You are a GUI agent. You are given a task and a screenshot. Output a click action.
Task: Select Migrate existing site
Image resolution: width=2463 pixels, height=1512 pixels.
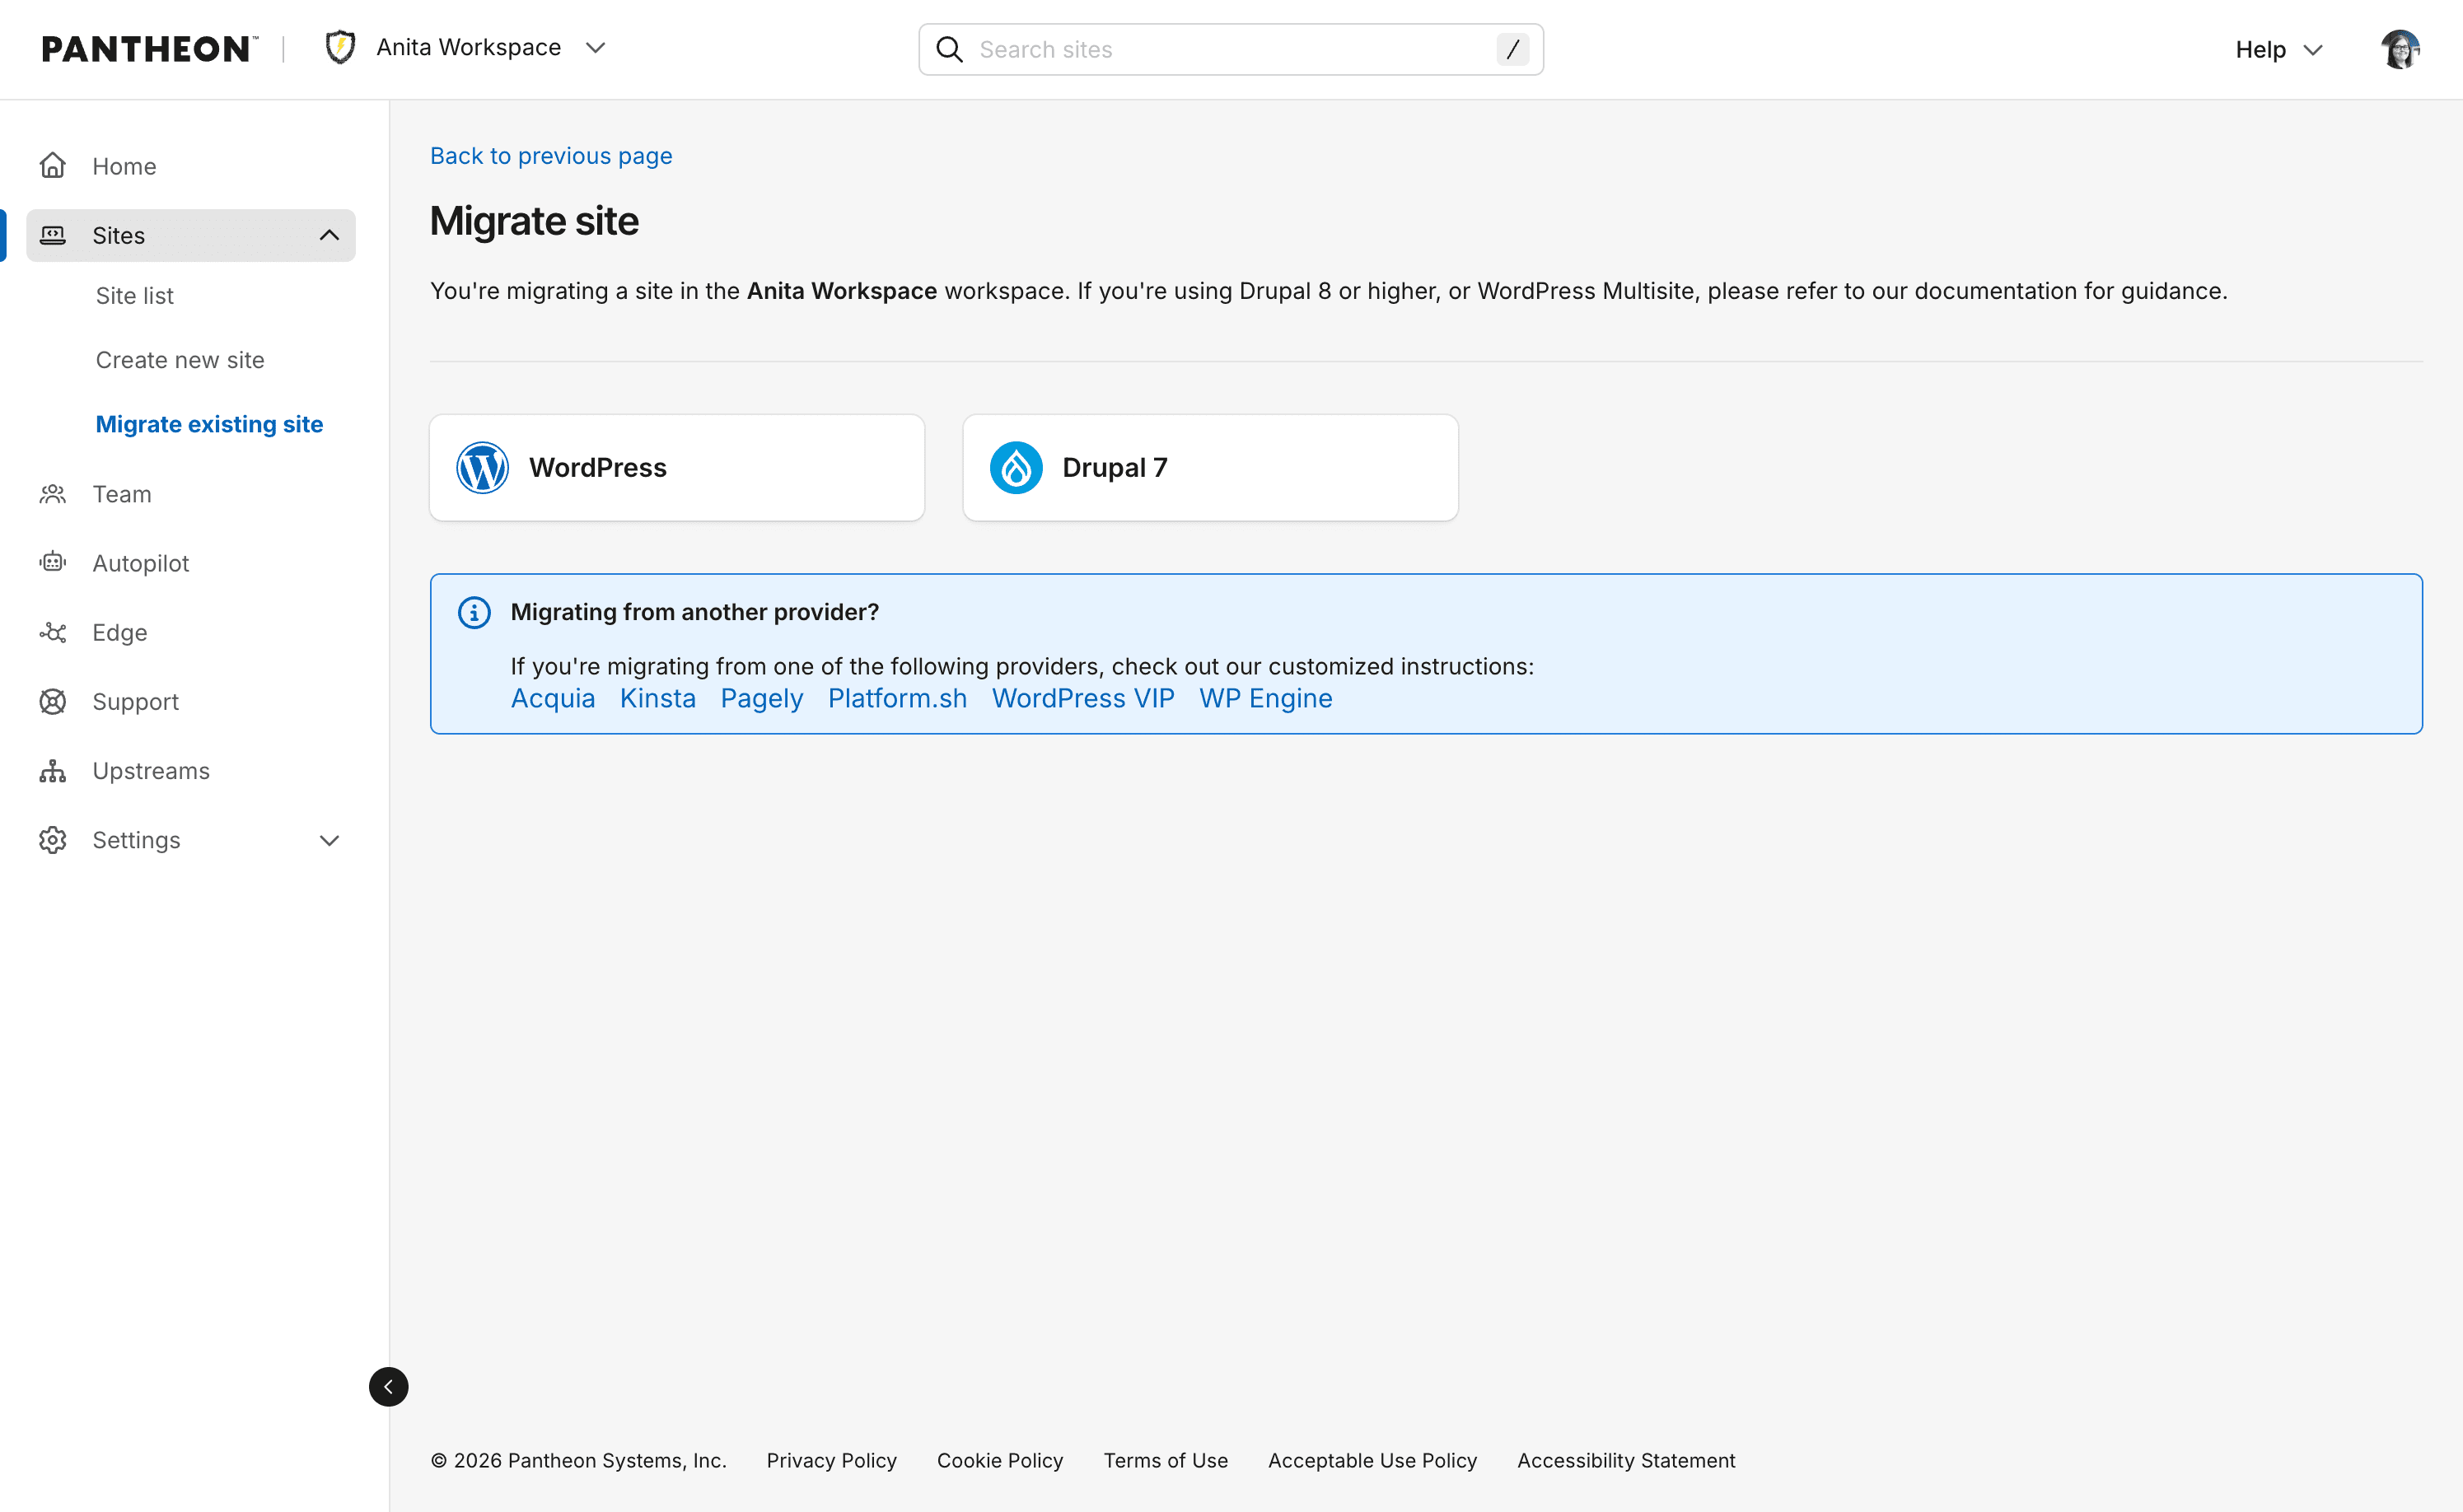[209, 424]
